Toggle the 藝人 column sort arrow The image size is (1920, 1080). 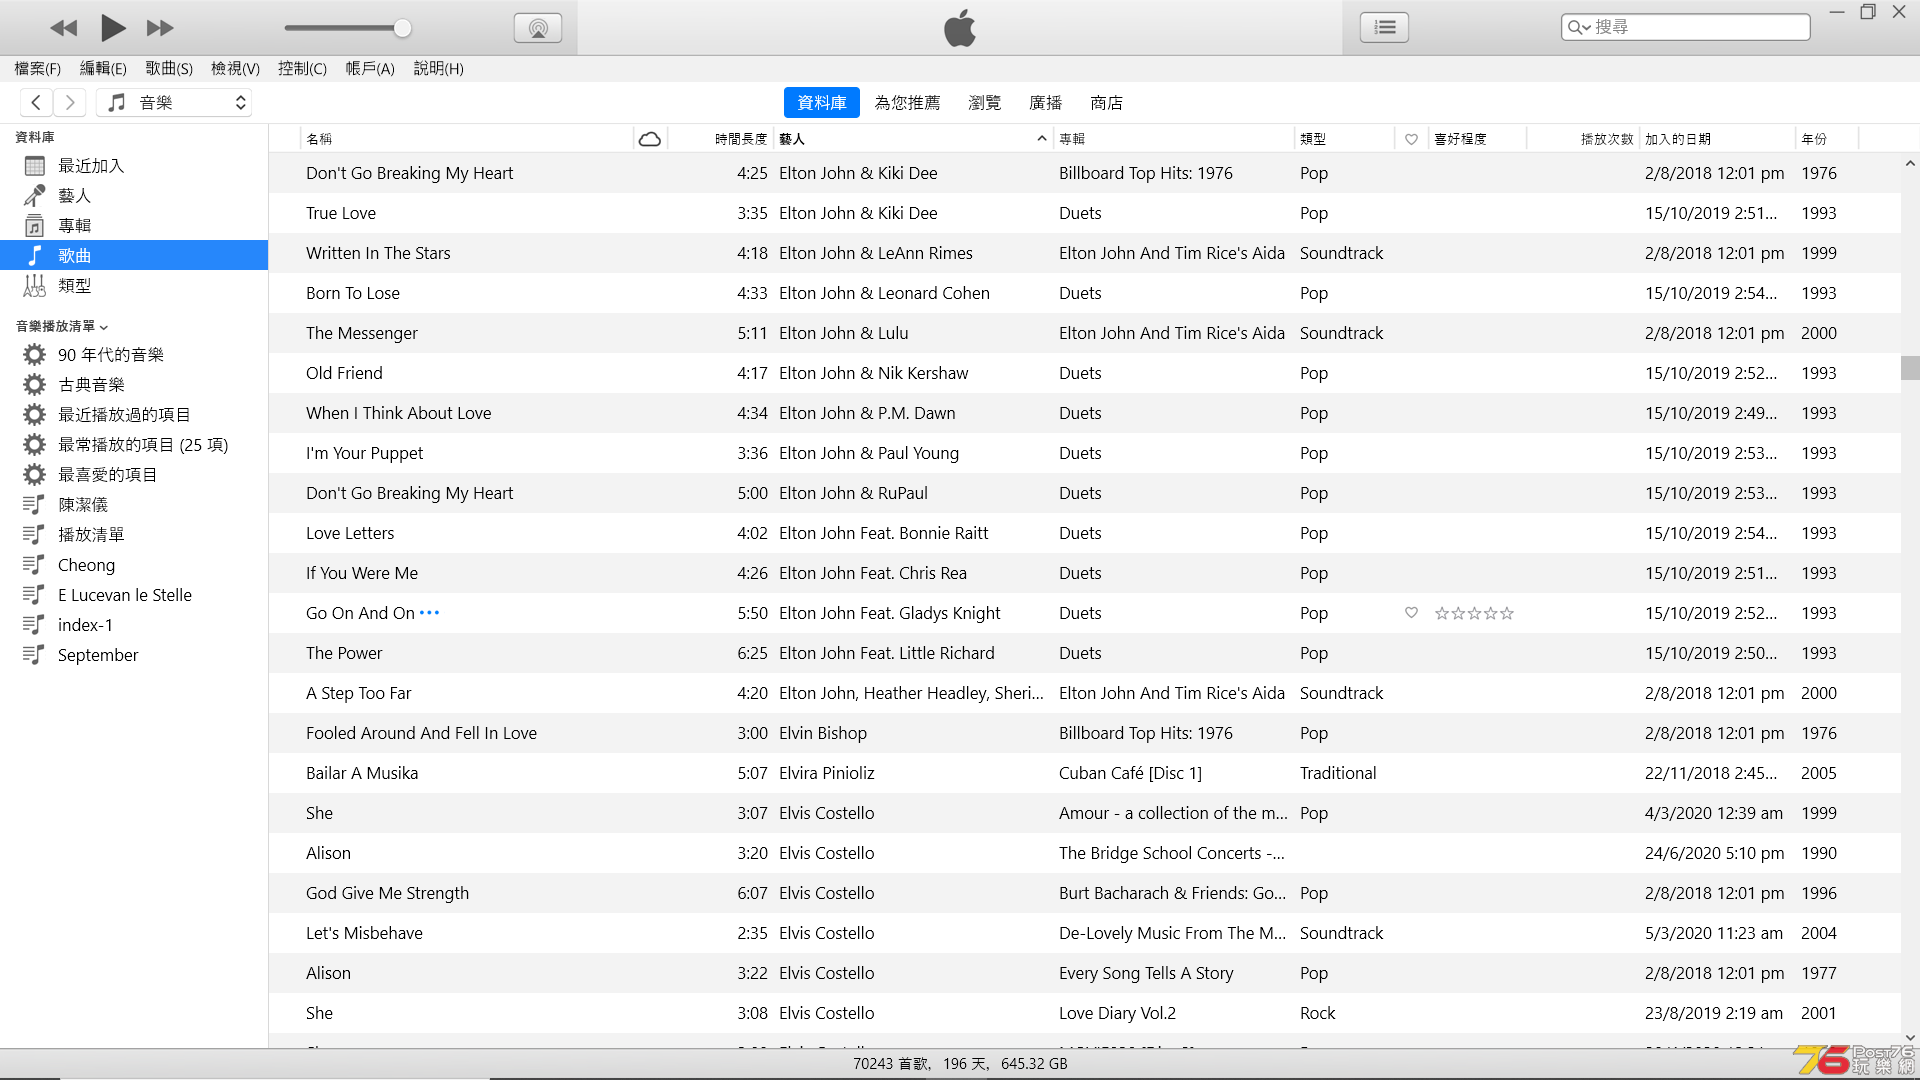(1041, 139)
